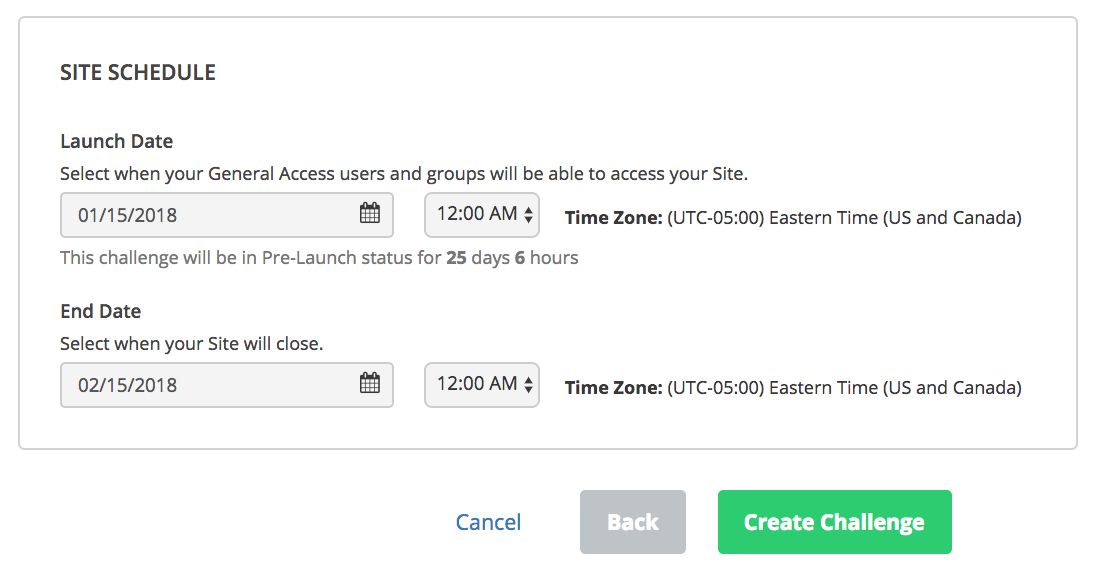
Task: Expand the End Date 12:00 AM time dropdown
Action: click(x=482, y=384)
